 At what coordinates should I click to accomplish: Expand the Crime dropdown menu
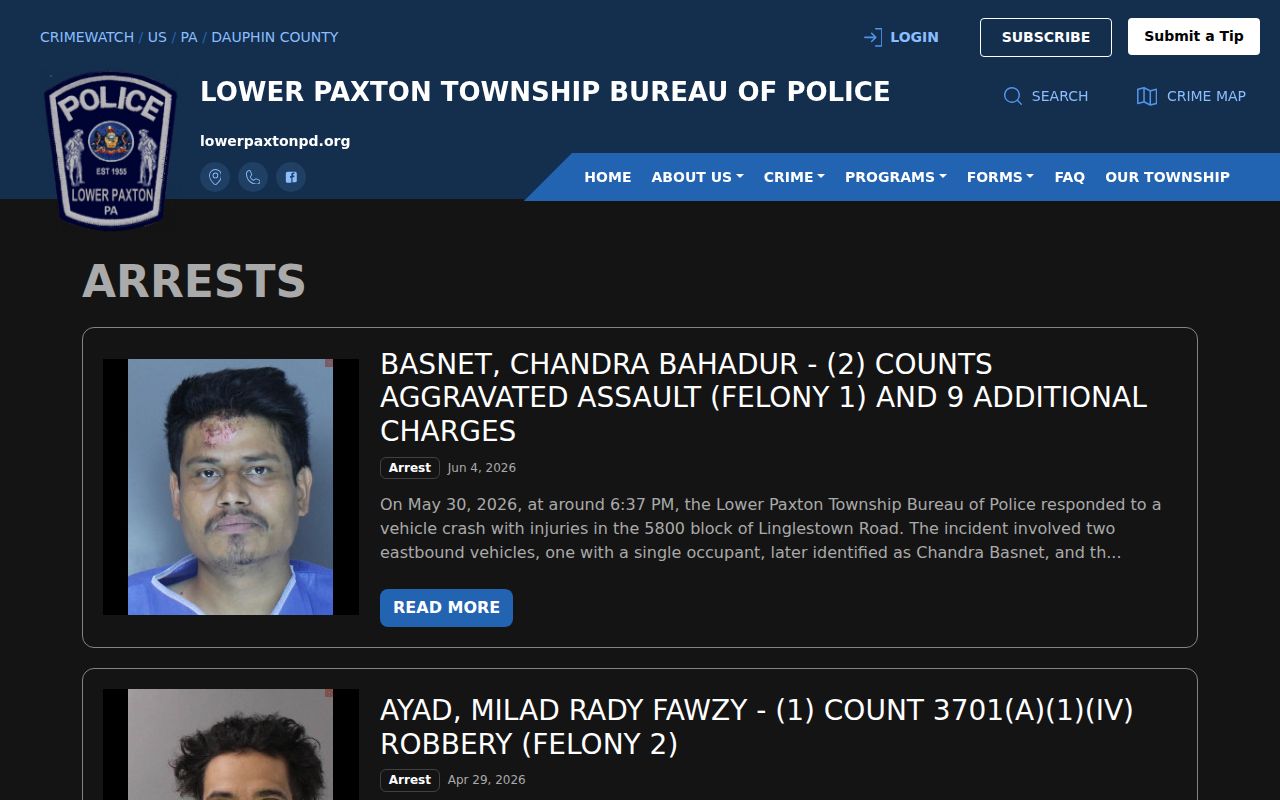(794, 177)
